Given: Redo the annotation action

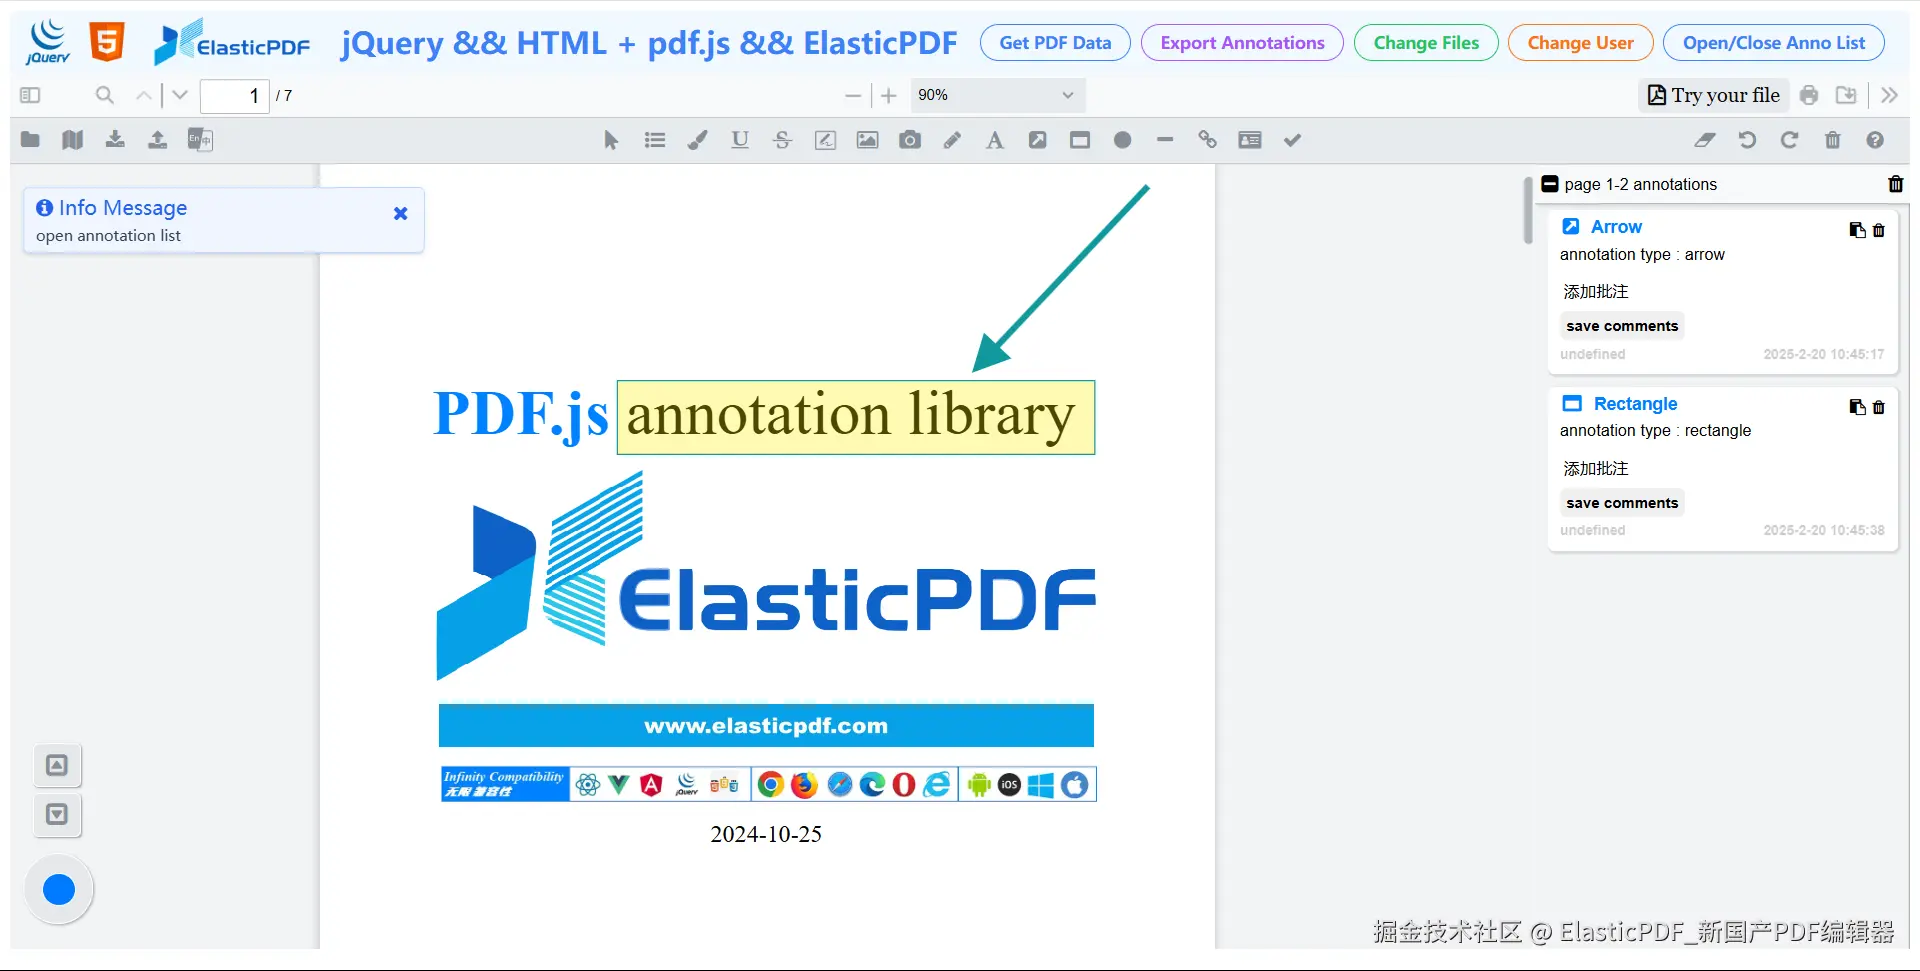Looking at the screenshot, I should pyautogui.click(x=1790, y=140).
